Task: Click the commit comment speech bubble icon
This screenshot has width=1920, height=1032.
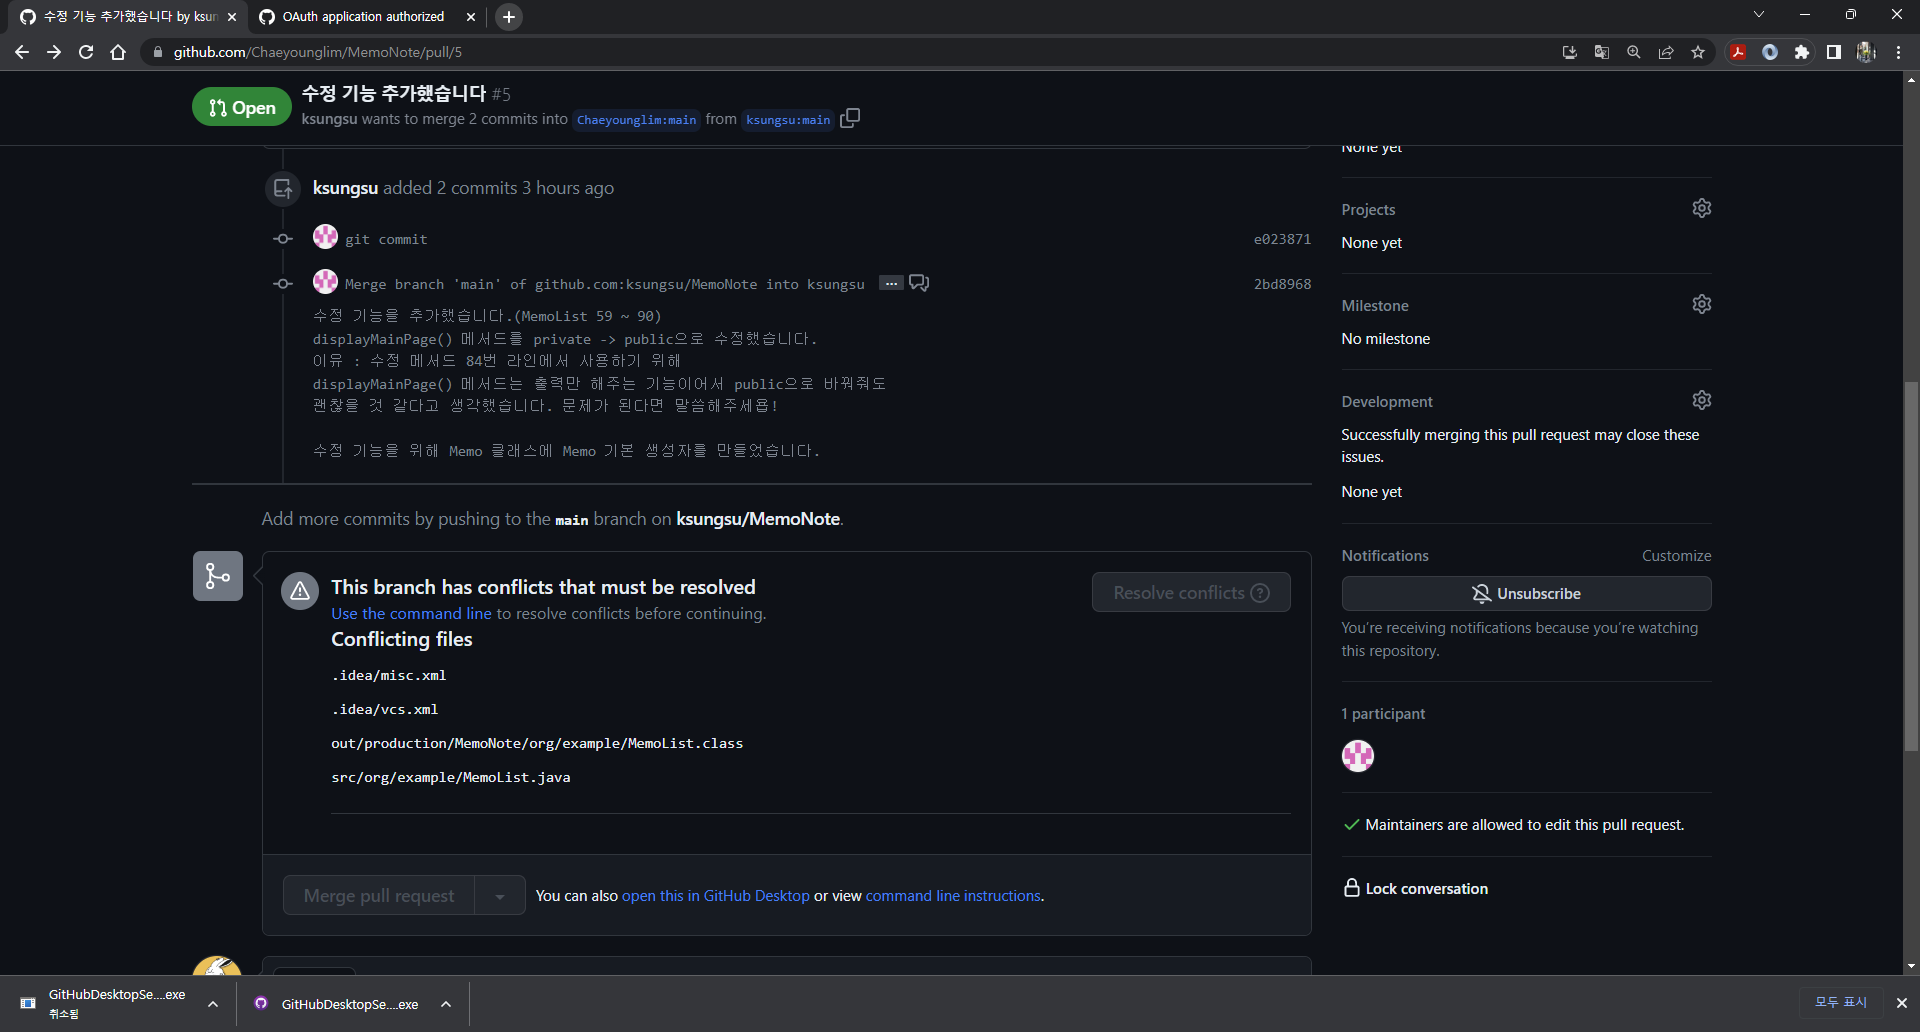Action: click(919, 283)
